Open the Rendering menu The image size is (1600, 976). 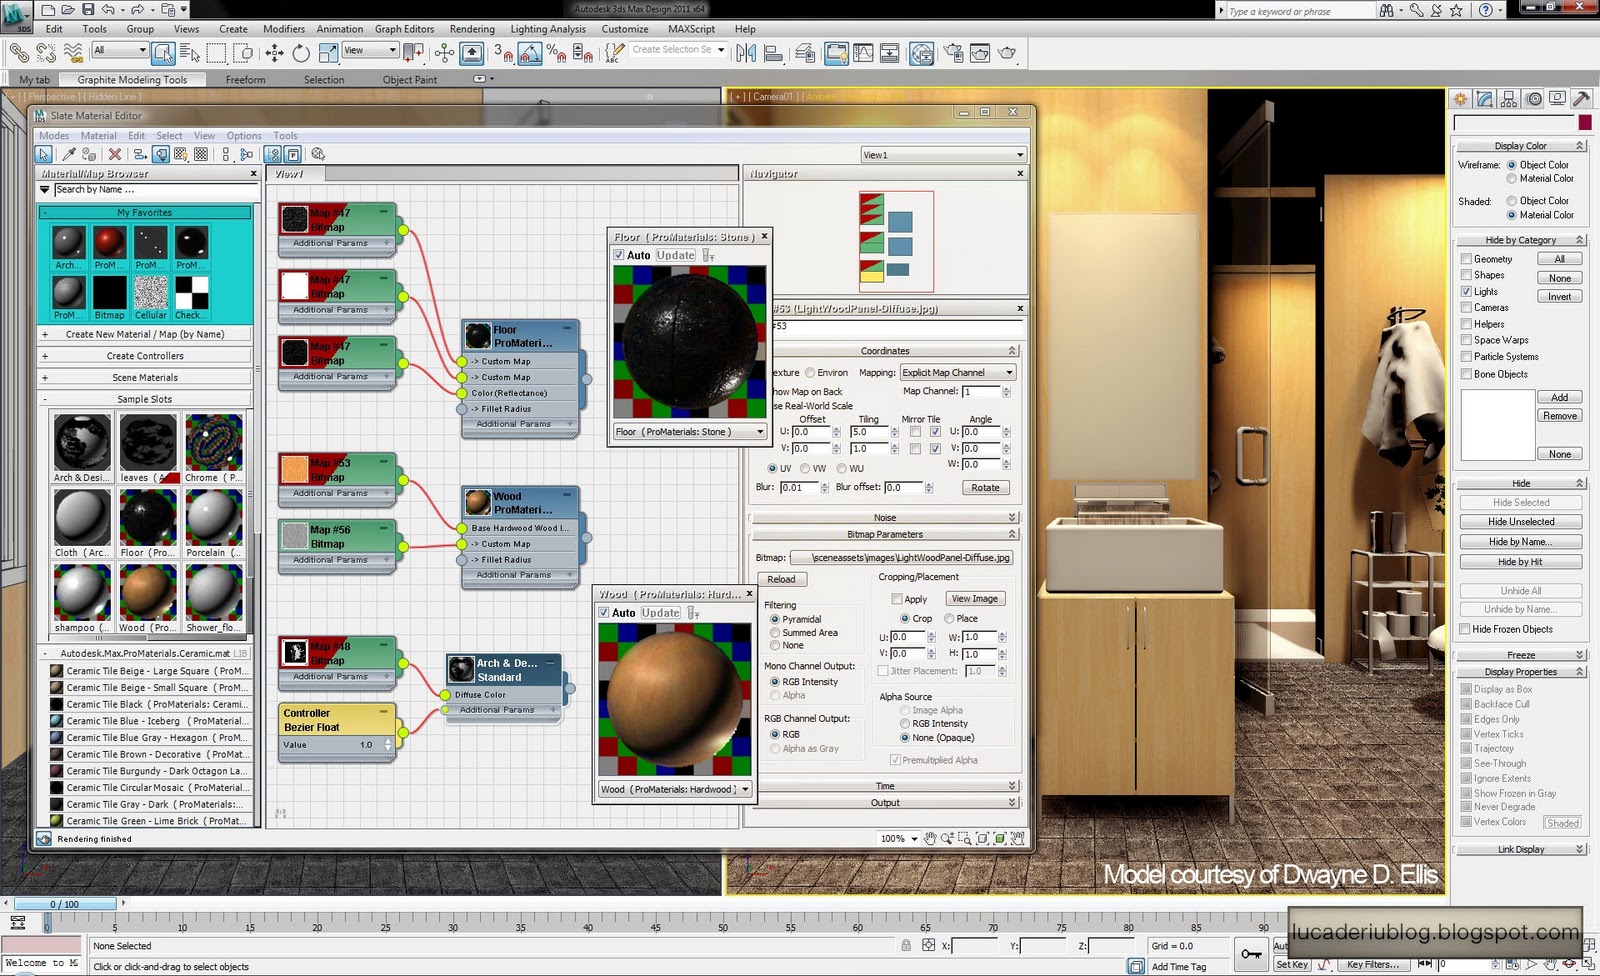pyautogui.click(x=472, y=29)
